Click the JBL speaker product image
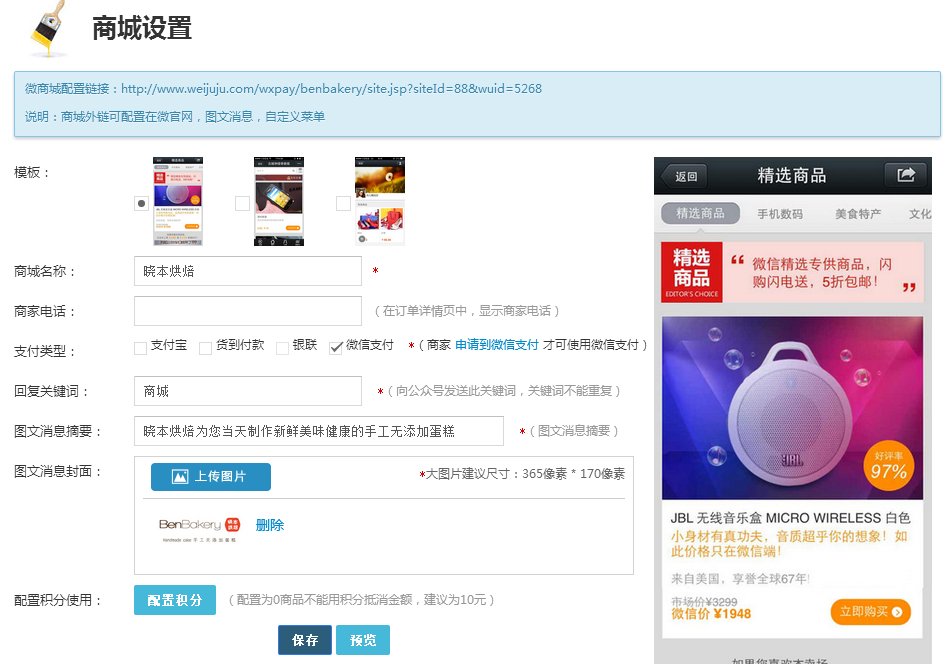Viewport: 952px width, 664px height. pos(792,408)
